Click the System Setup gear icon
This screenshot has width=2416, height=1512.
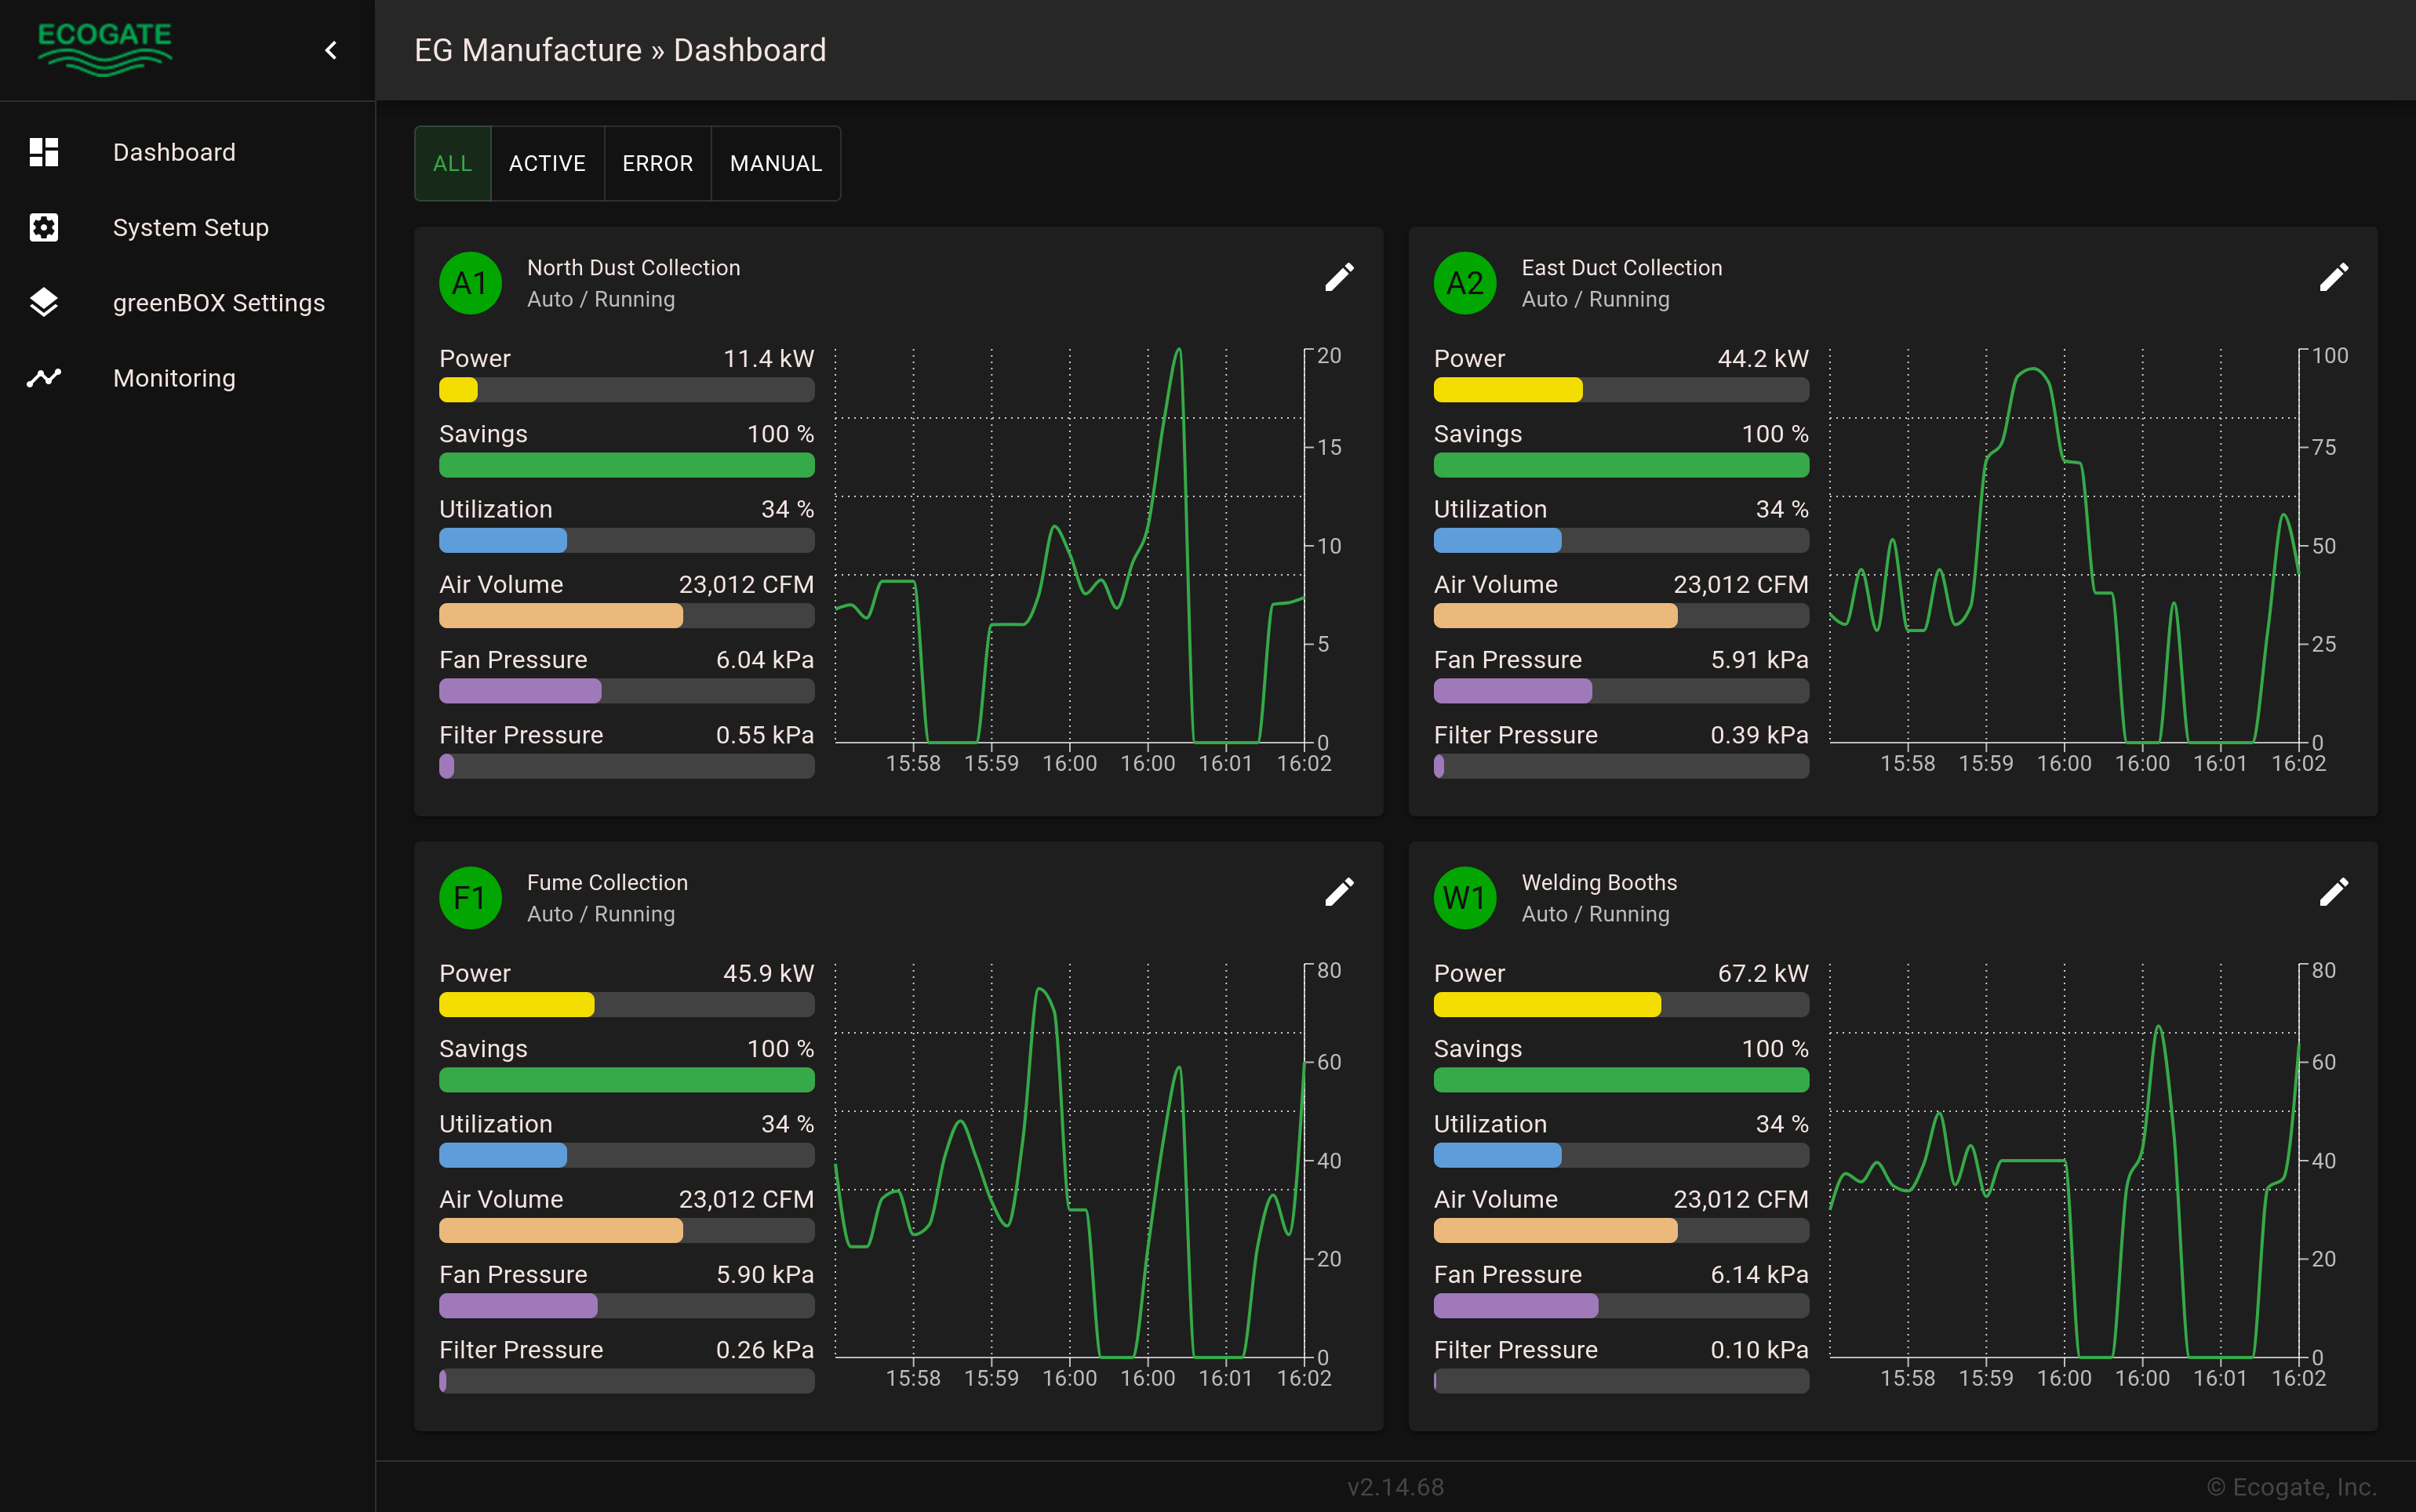44,227
